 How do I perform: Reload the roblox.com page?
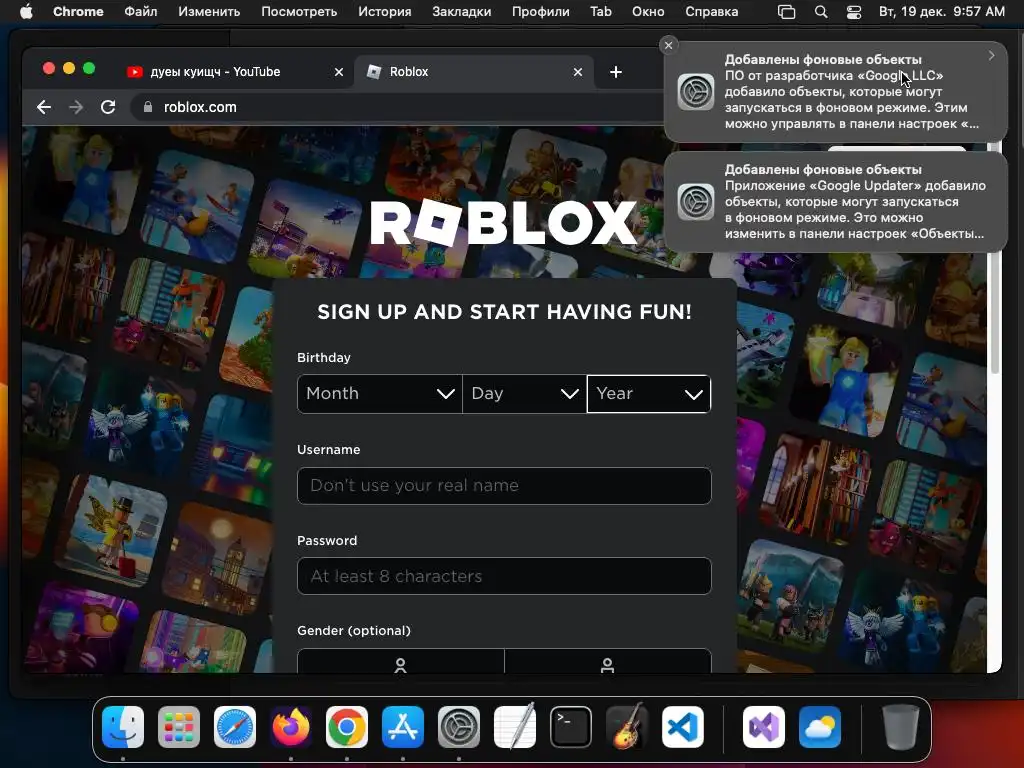click(x=108, y=107)
